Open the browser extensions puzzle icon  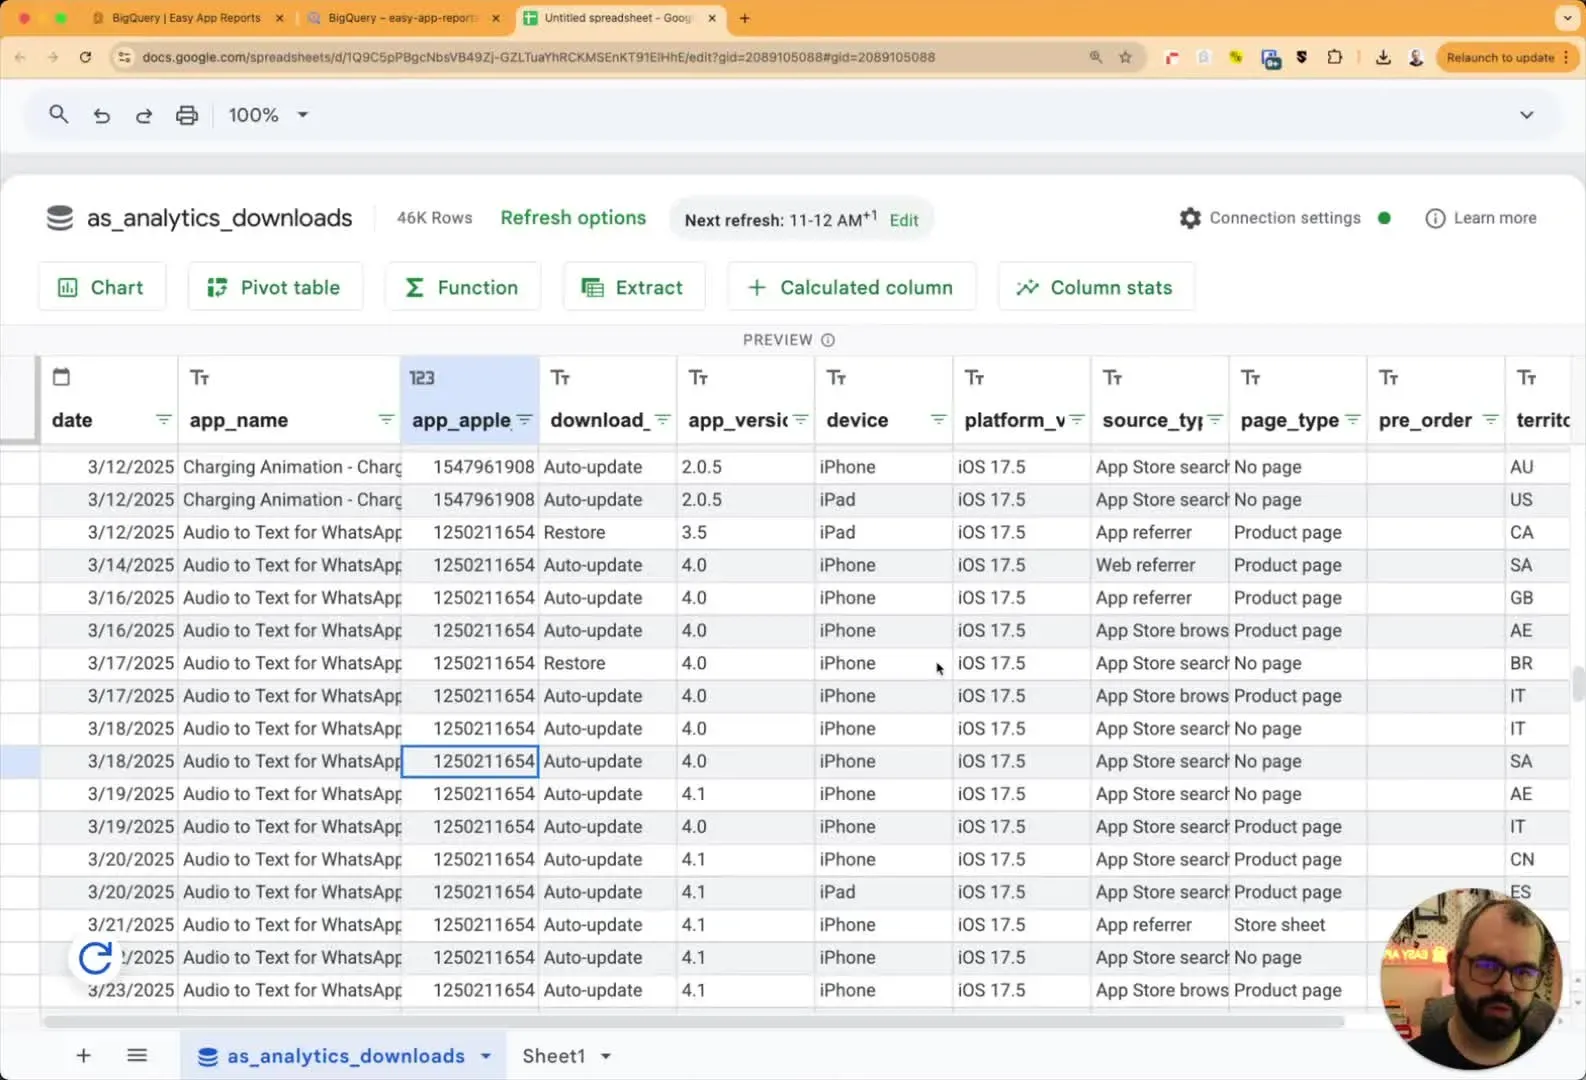1334,58
